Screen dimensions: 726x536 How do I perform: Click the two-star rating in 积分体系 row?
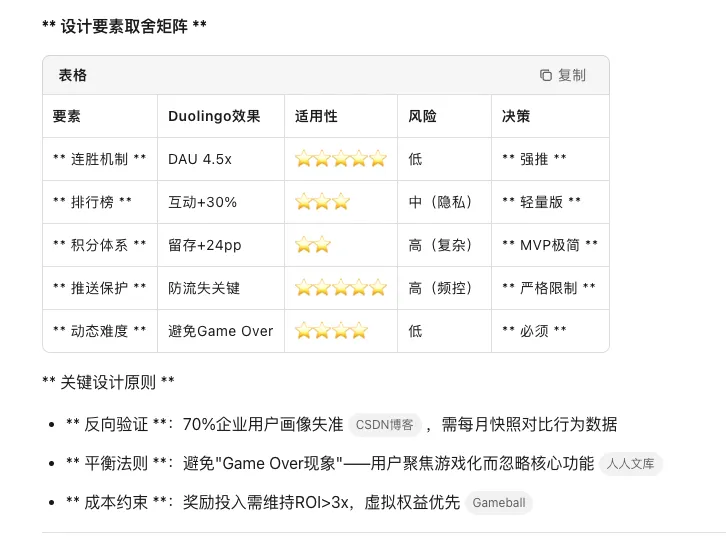tap(313, 245)
